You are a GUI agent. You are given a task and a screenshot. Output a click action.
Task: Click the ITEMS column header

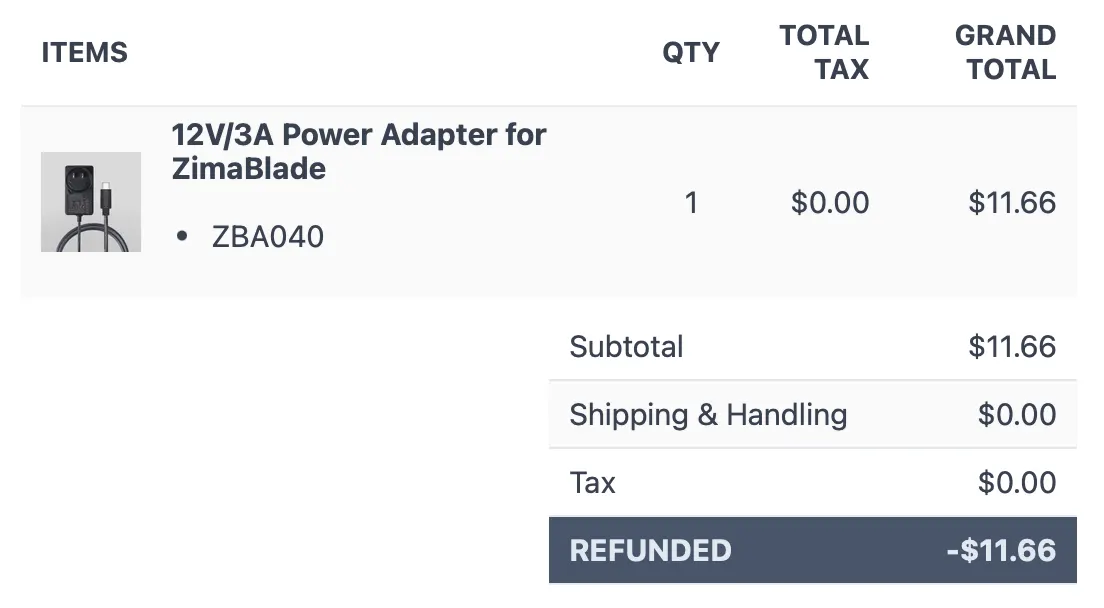[85, 52]
